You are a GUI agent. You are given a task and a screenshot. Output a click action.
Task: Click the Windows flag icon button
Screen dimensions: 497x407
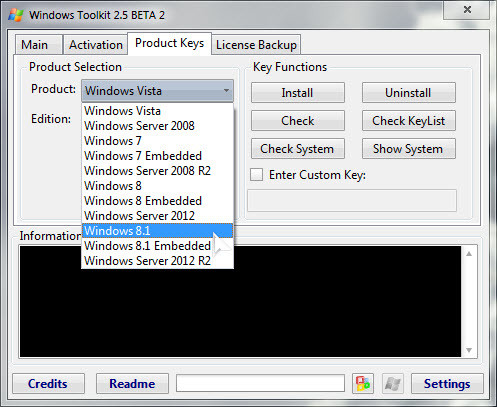[392, 384]
